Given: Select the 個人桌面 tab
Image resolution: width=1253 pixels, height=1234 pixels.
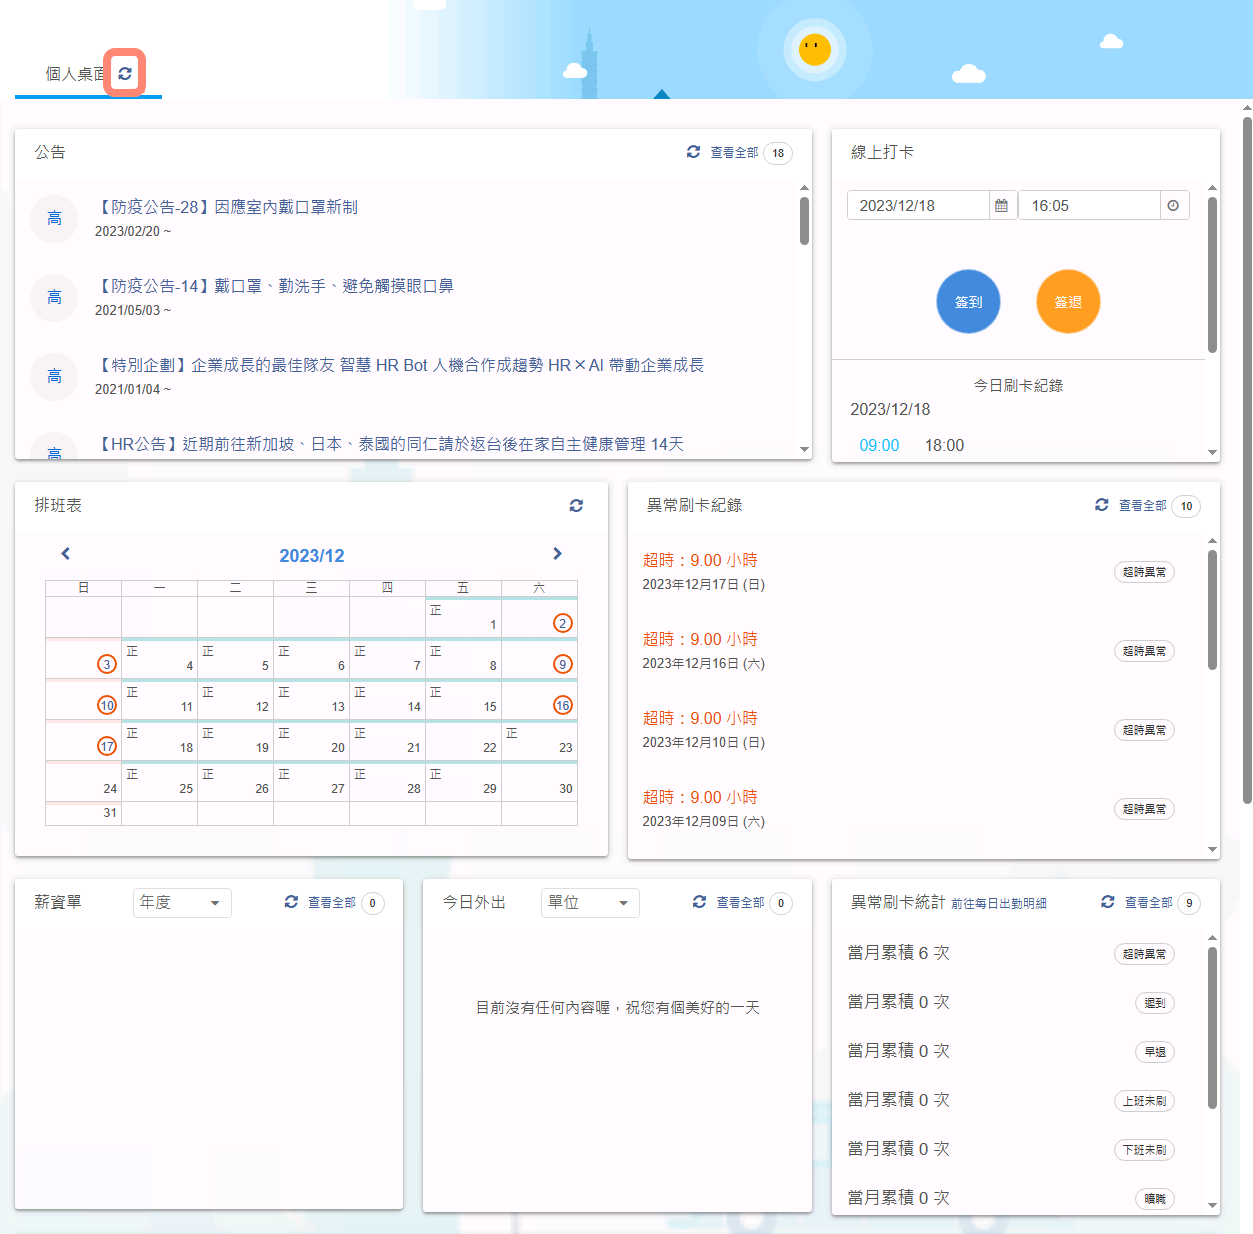Looking at the screenshot, I should 74,74.
